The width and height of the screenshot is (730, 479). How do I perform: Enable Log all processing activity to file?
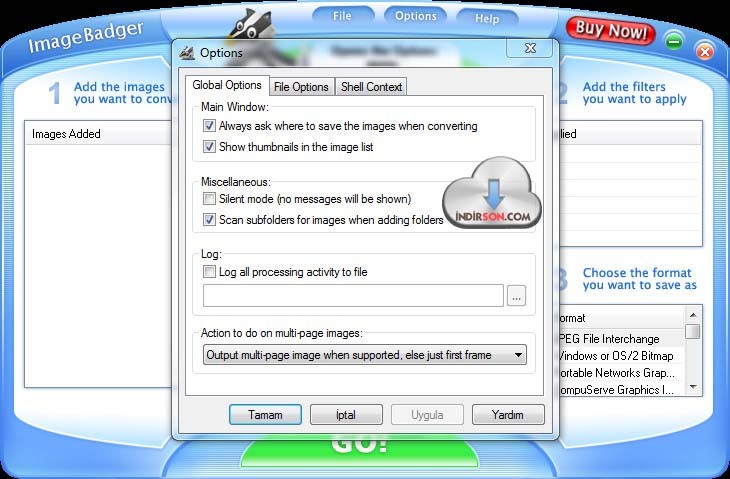209,271
